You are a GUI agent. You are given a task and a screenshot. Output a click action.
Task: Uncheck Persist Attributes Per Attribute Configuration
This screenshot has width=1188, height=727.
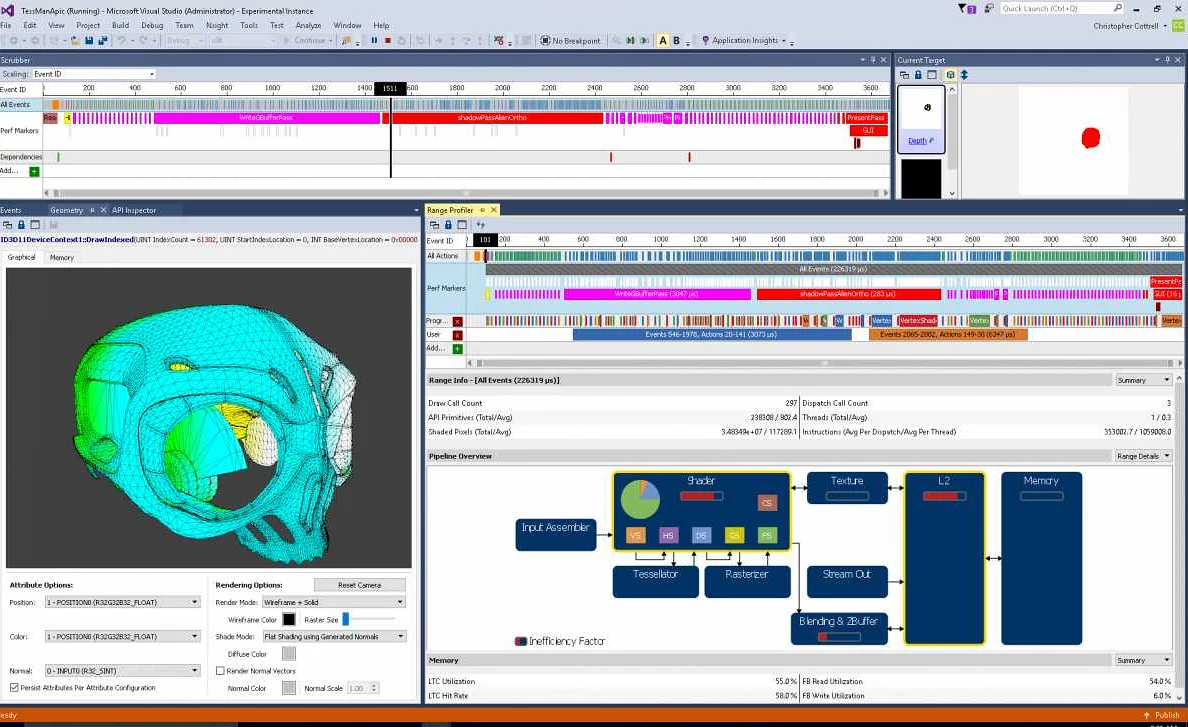14,688
